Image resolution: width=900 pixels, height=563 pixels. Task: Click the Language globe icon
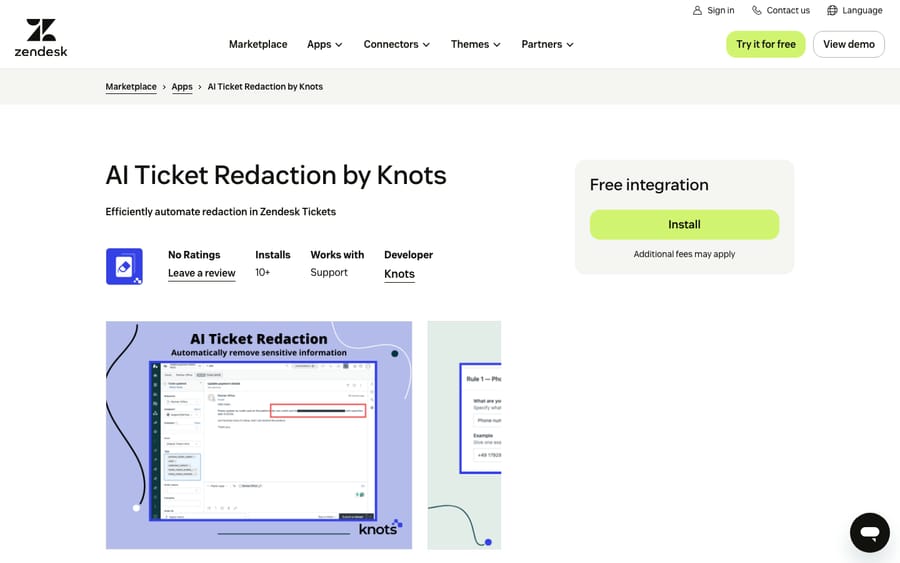[x=832, y=10]
